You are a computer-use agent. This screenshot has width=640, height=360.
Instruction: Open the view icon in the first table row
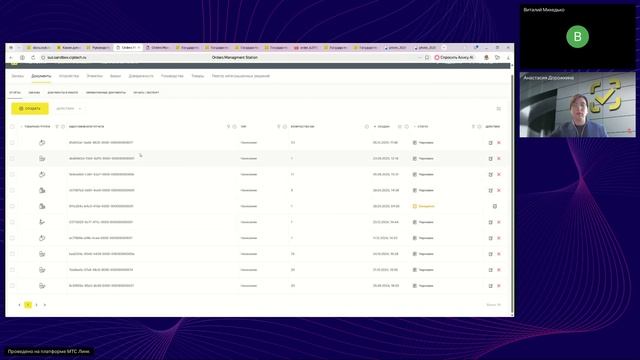coord(490,143)
